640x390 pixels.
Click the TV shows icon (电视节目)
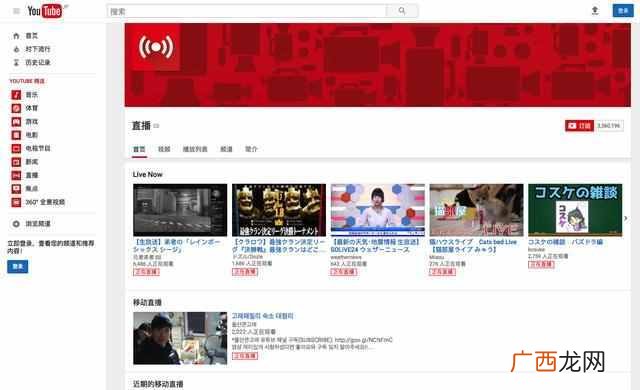(x=16, y=148)
